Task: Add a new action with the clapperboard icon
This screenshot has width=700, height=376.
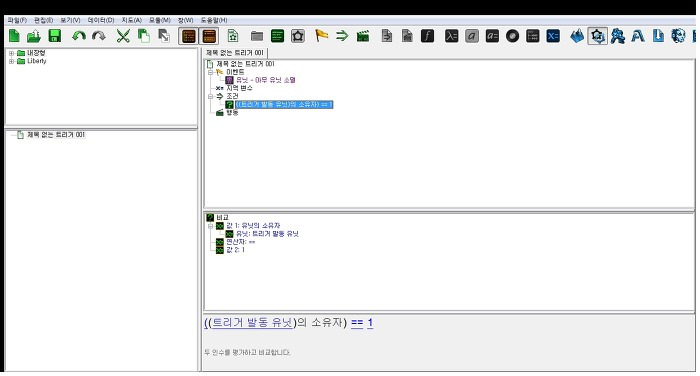Action: [x=363, y=36]
